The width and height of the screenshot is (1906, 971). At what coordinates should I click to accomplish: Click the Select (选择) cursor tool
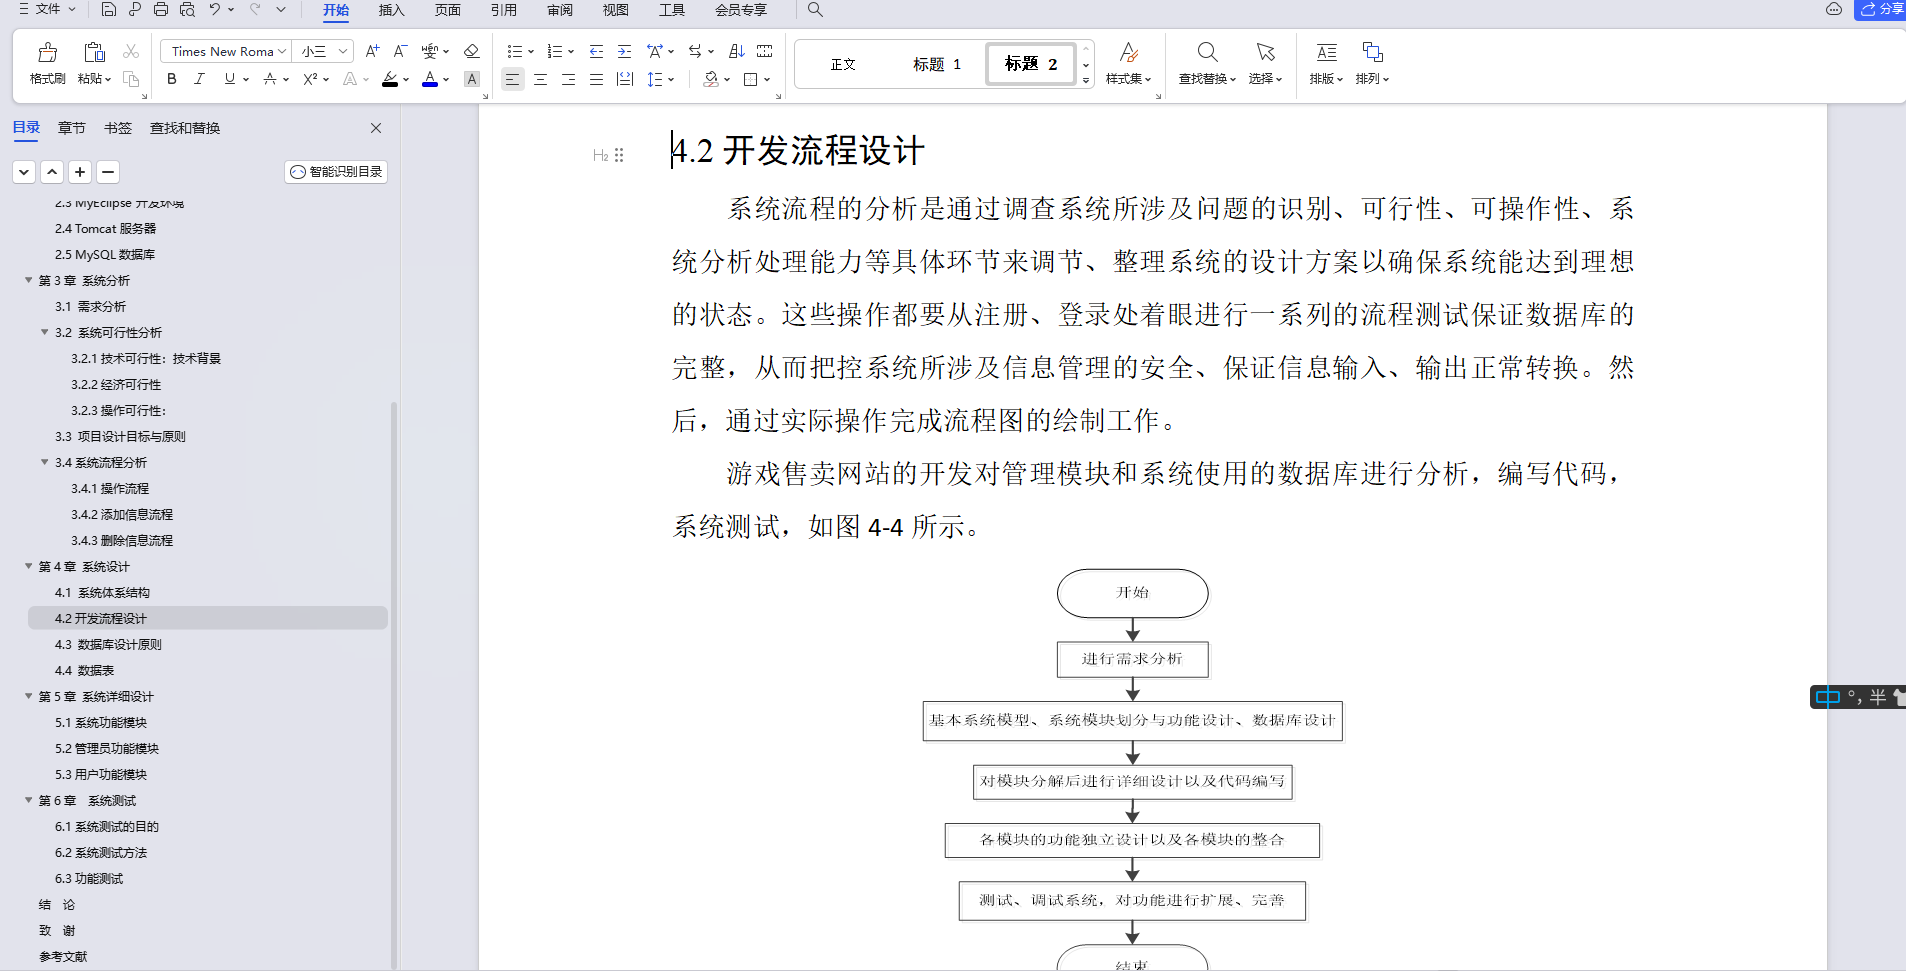(1265, 63)
